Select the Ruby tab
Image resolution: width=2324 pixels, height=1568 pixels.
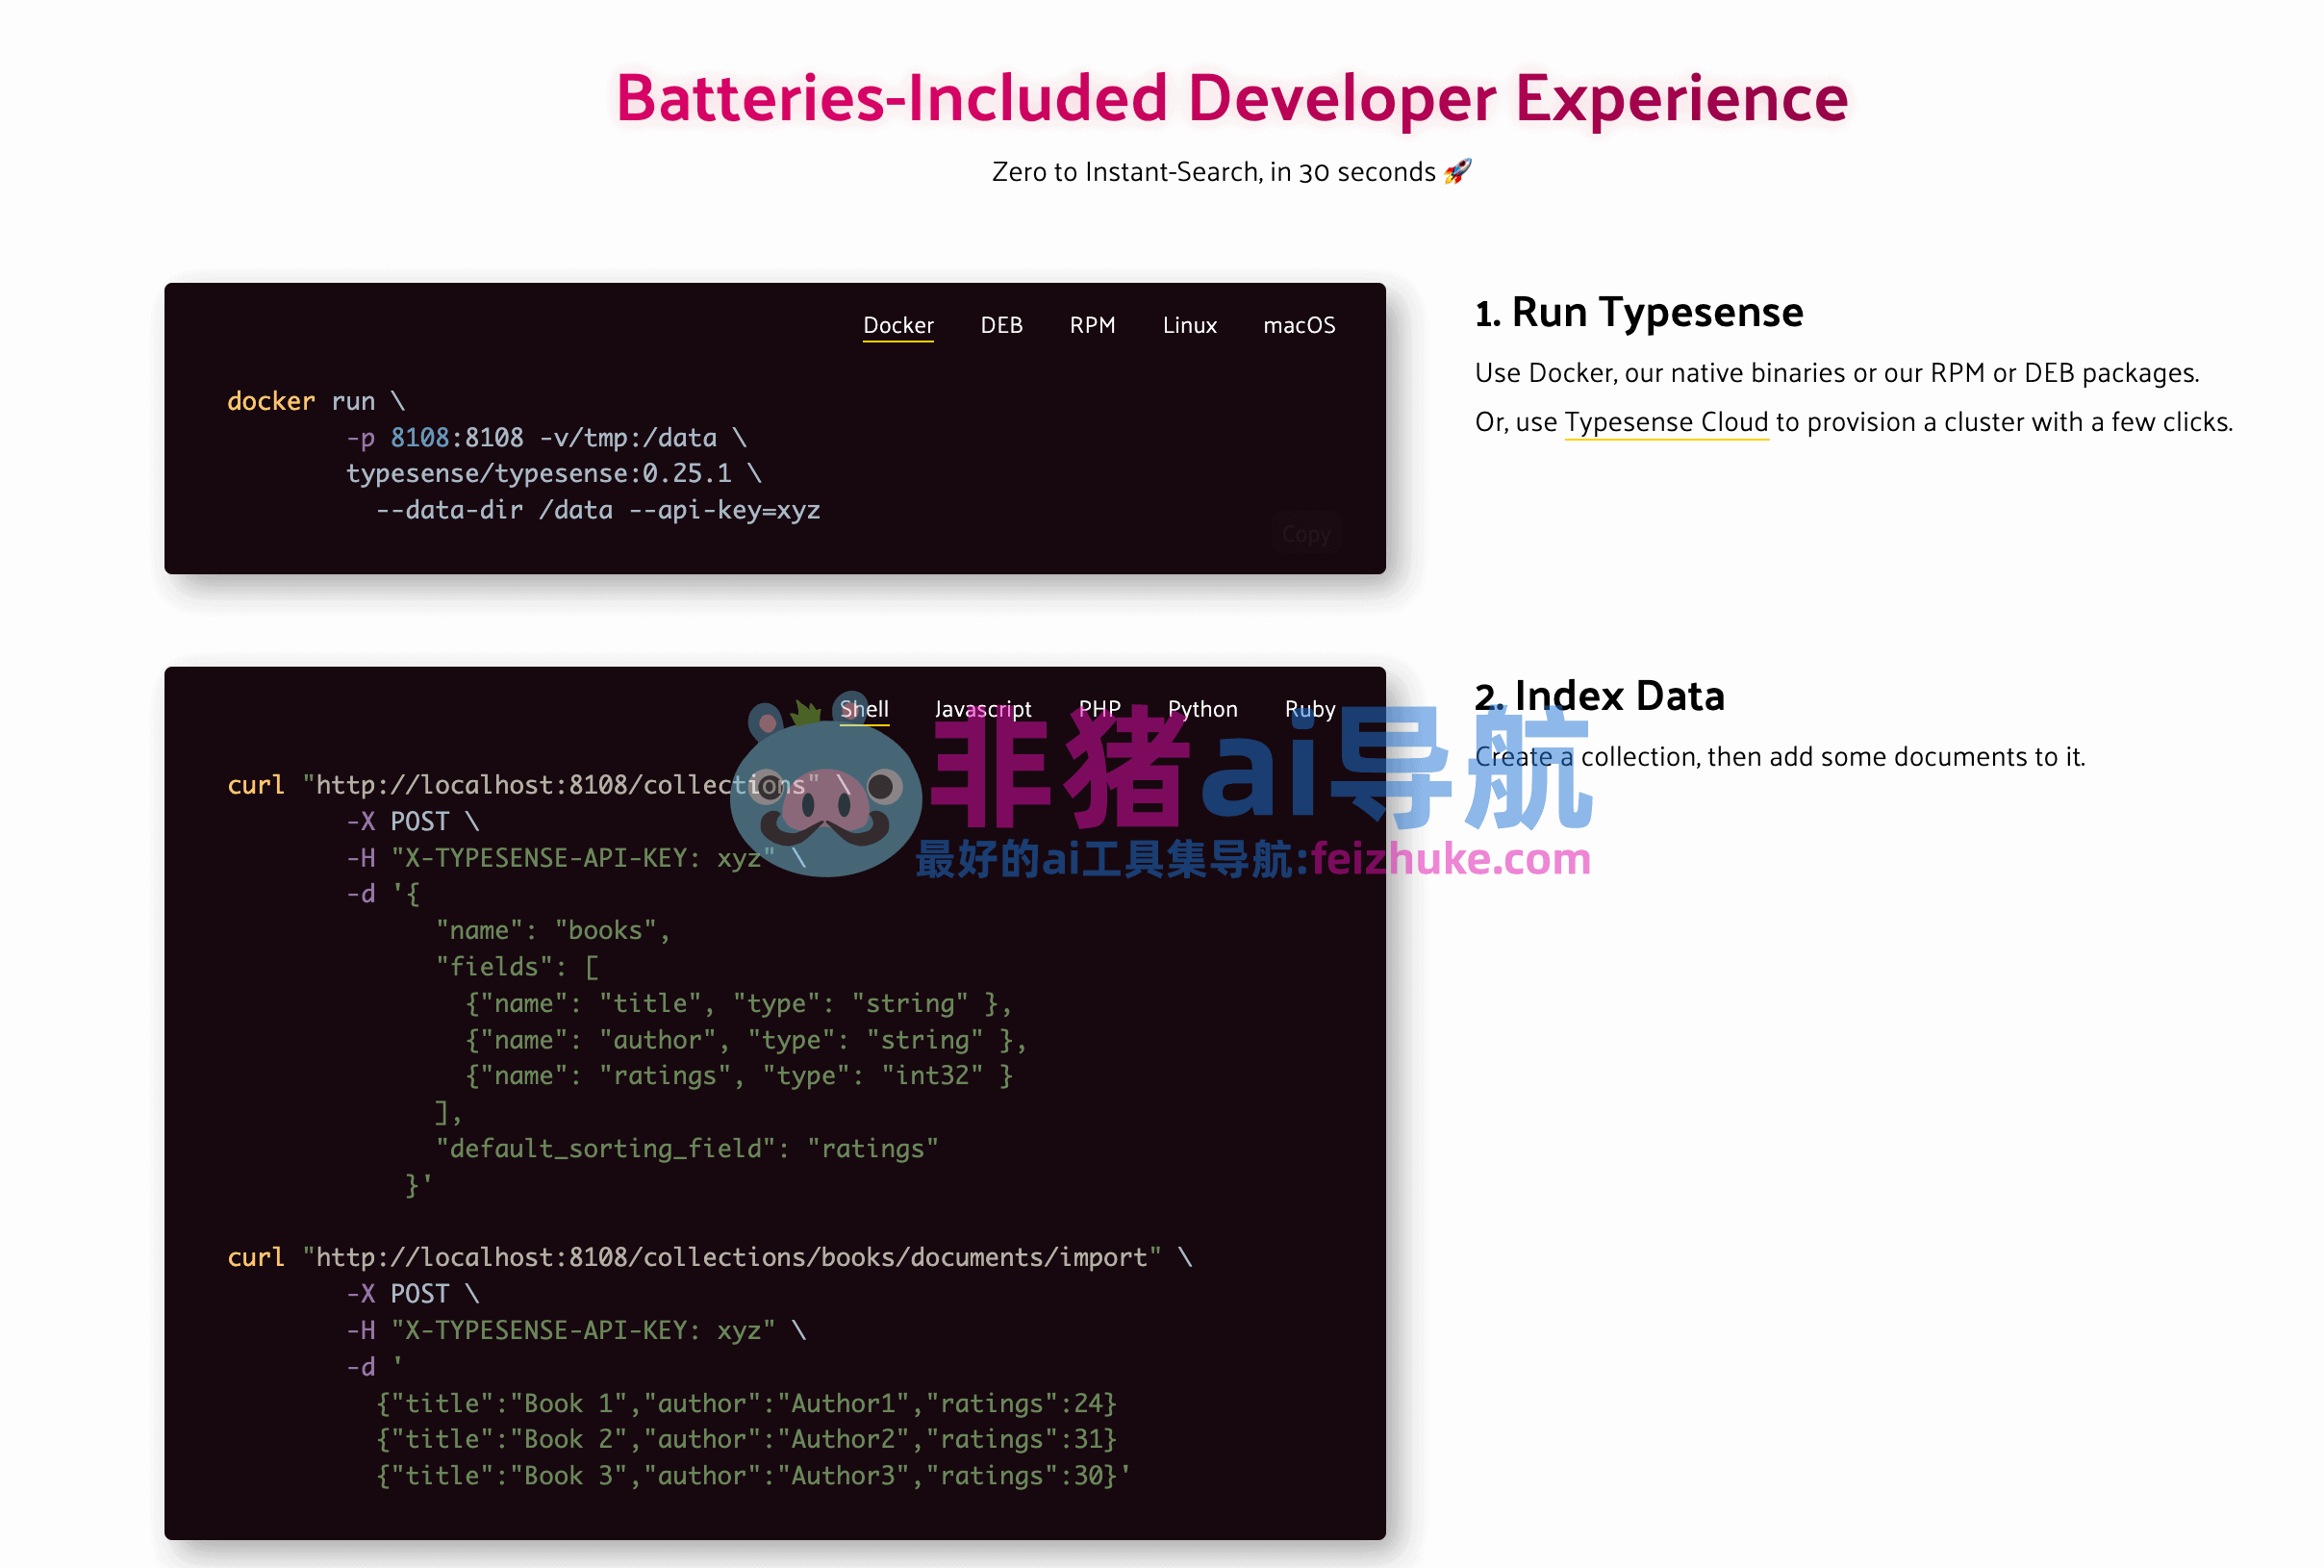point(1310,708)
